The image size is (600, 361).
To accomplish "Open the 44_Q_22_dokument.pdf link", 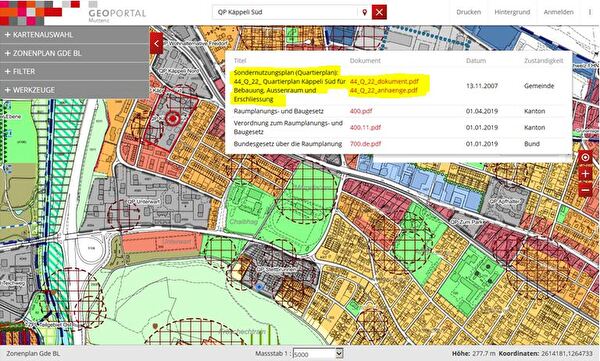I will tap(384, 81).
